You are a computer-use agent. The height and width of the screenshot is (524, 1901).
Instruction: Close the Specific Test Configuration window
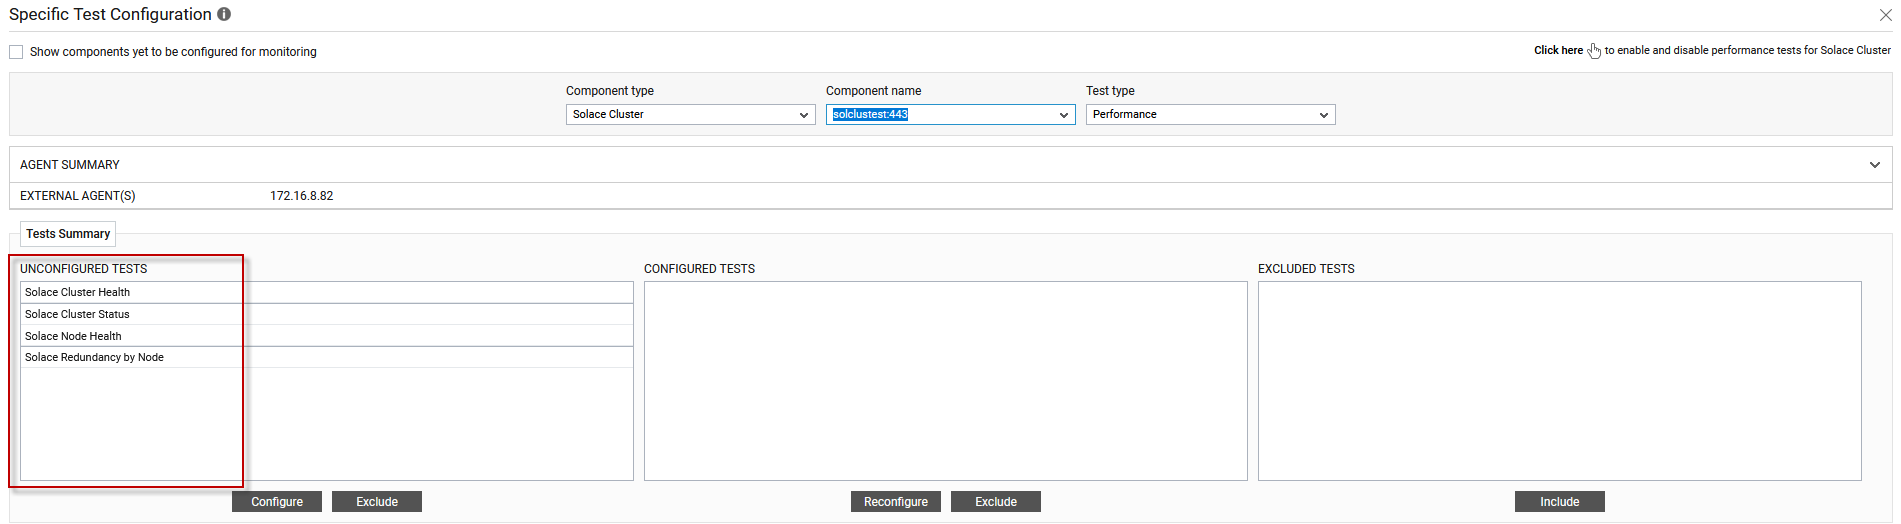click(1885, 15)
